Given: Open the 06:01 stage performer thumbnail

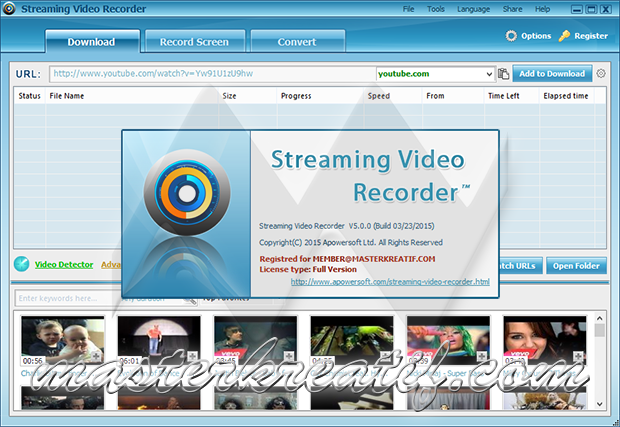Looking at the screenshot, I should [159, 340].
